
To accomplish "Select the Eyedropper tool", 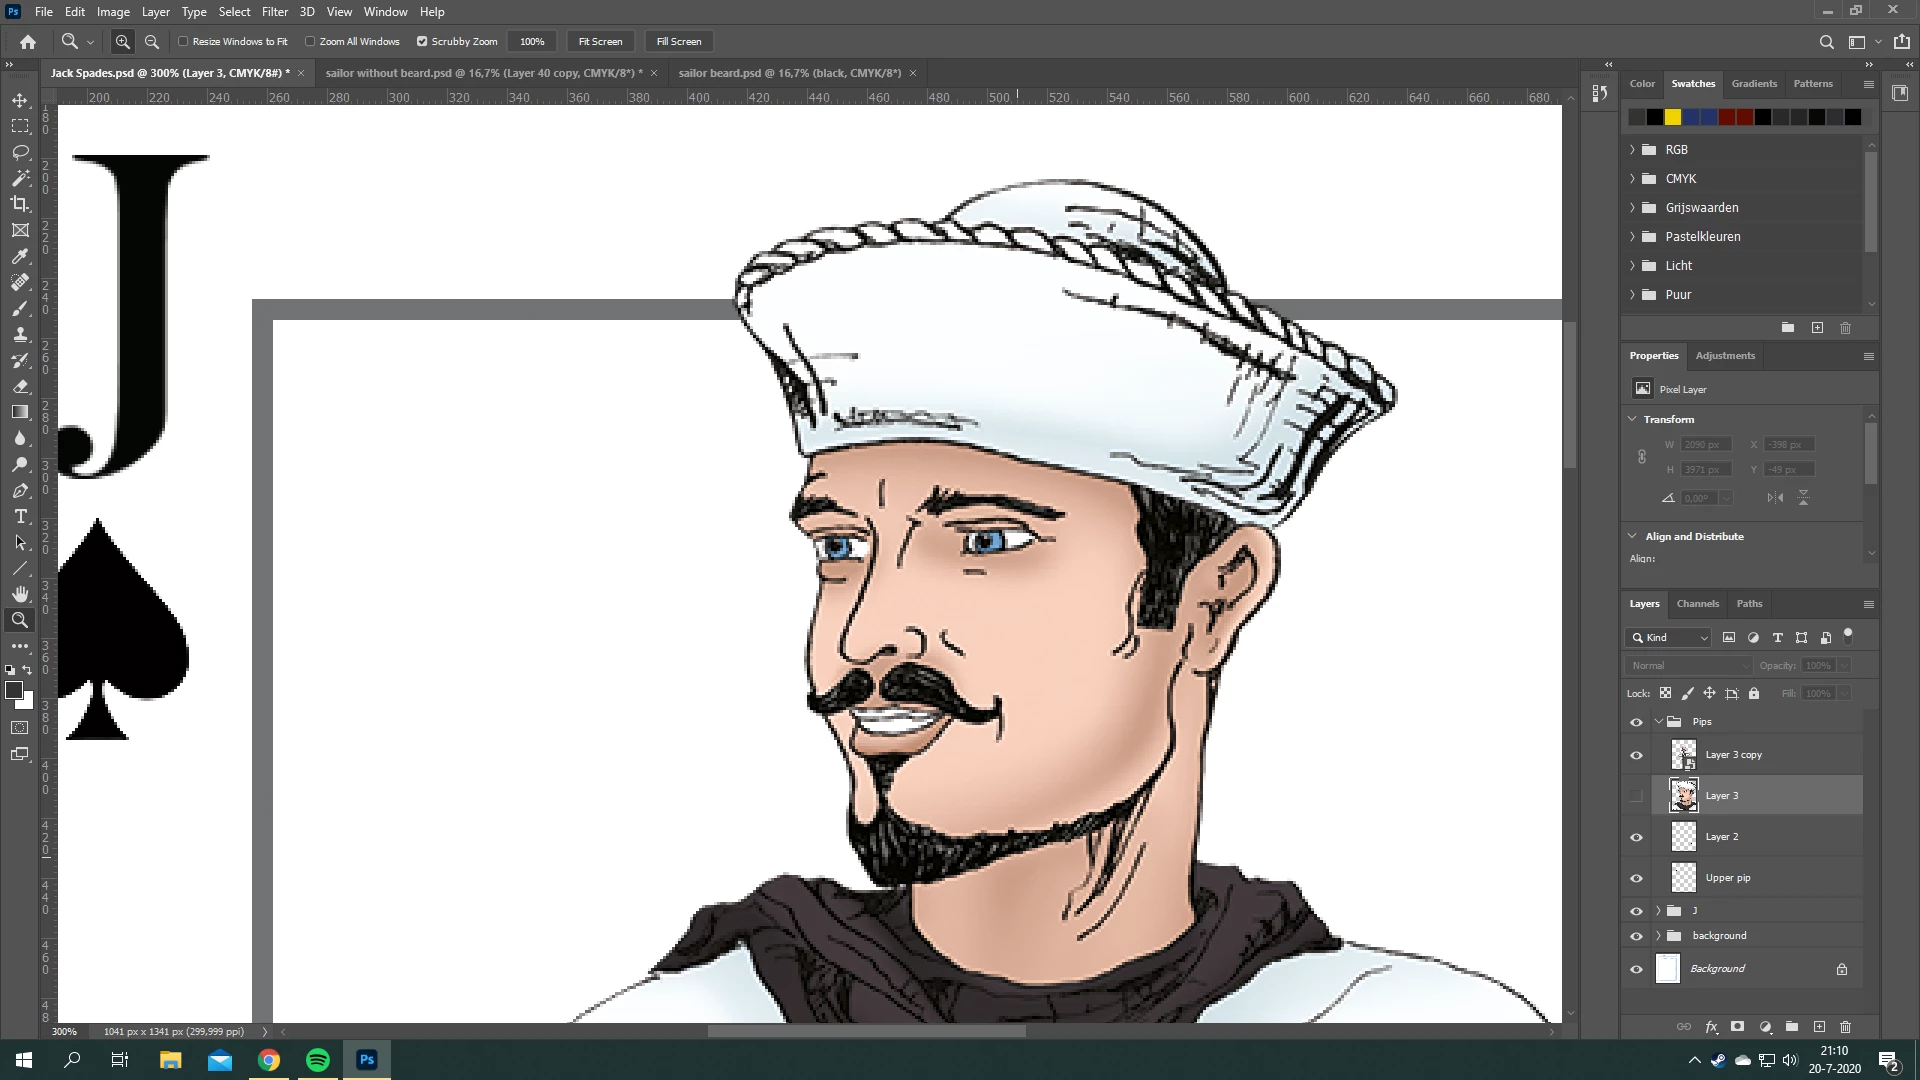I will tap(20, 256).
